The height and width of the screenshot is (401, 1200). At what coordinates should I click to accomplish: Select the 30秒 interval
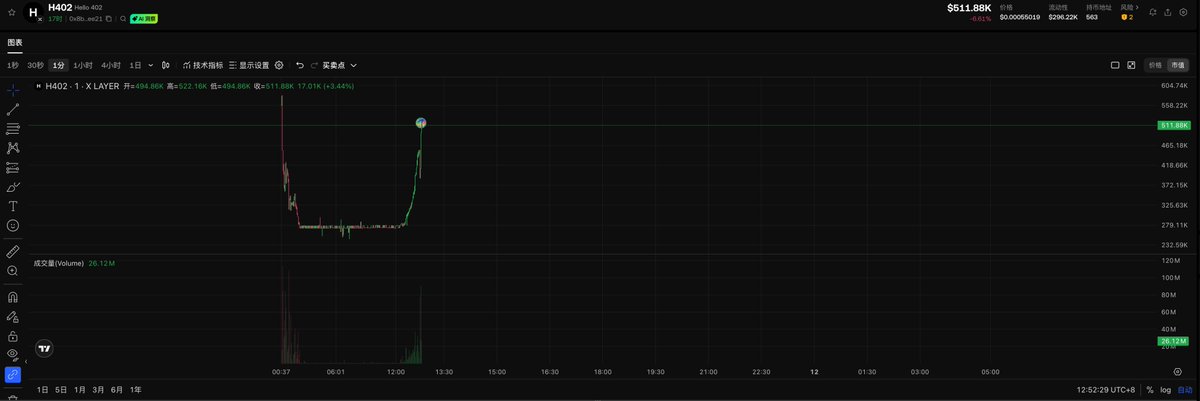pyautogui.click(x=36, y=65)
